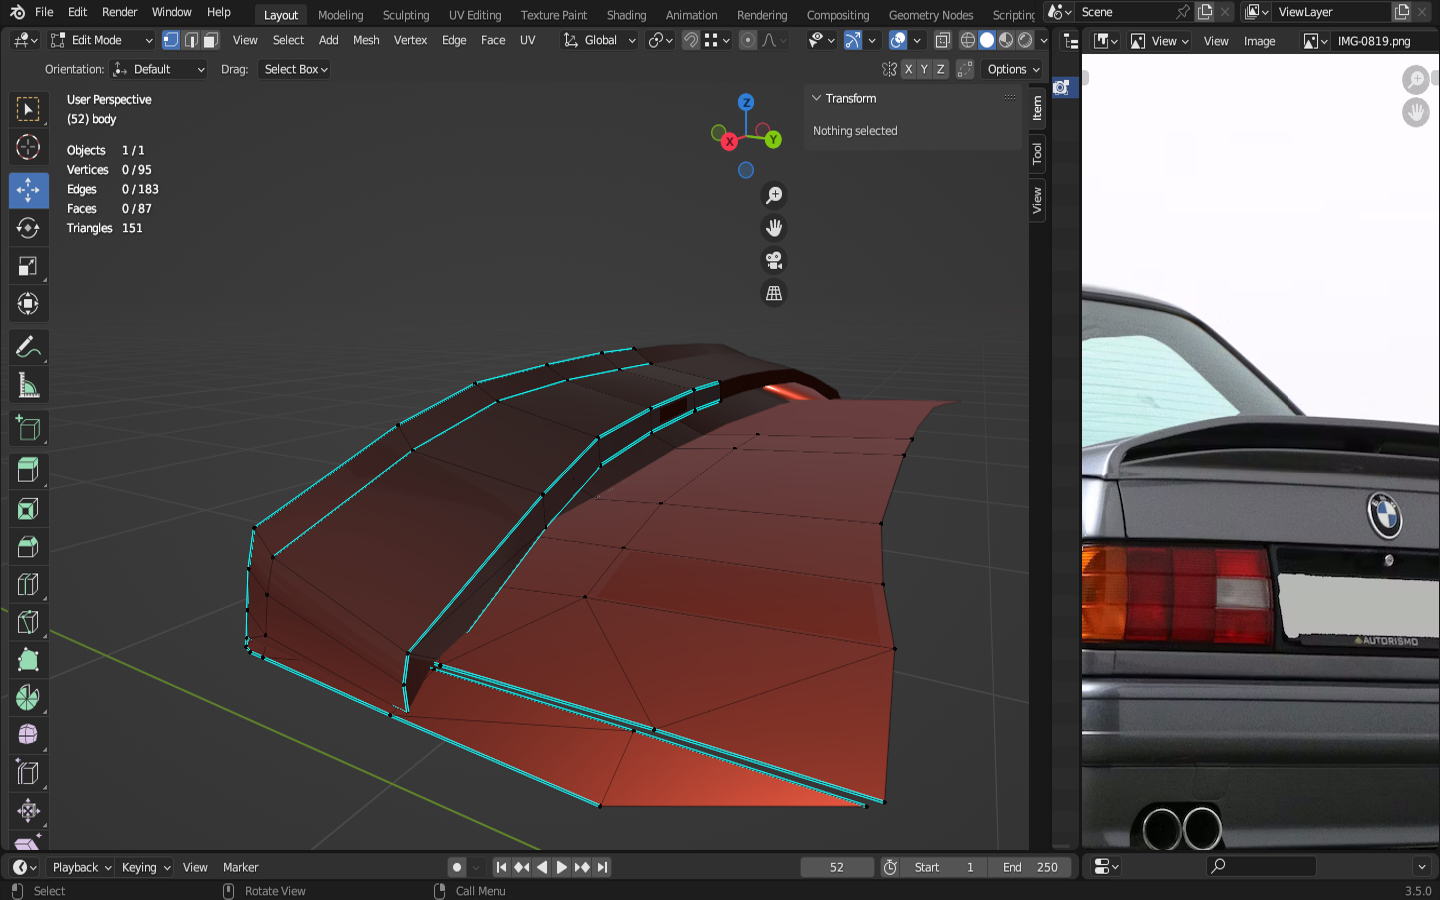Select the Measure tool

pos(28,386)
